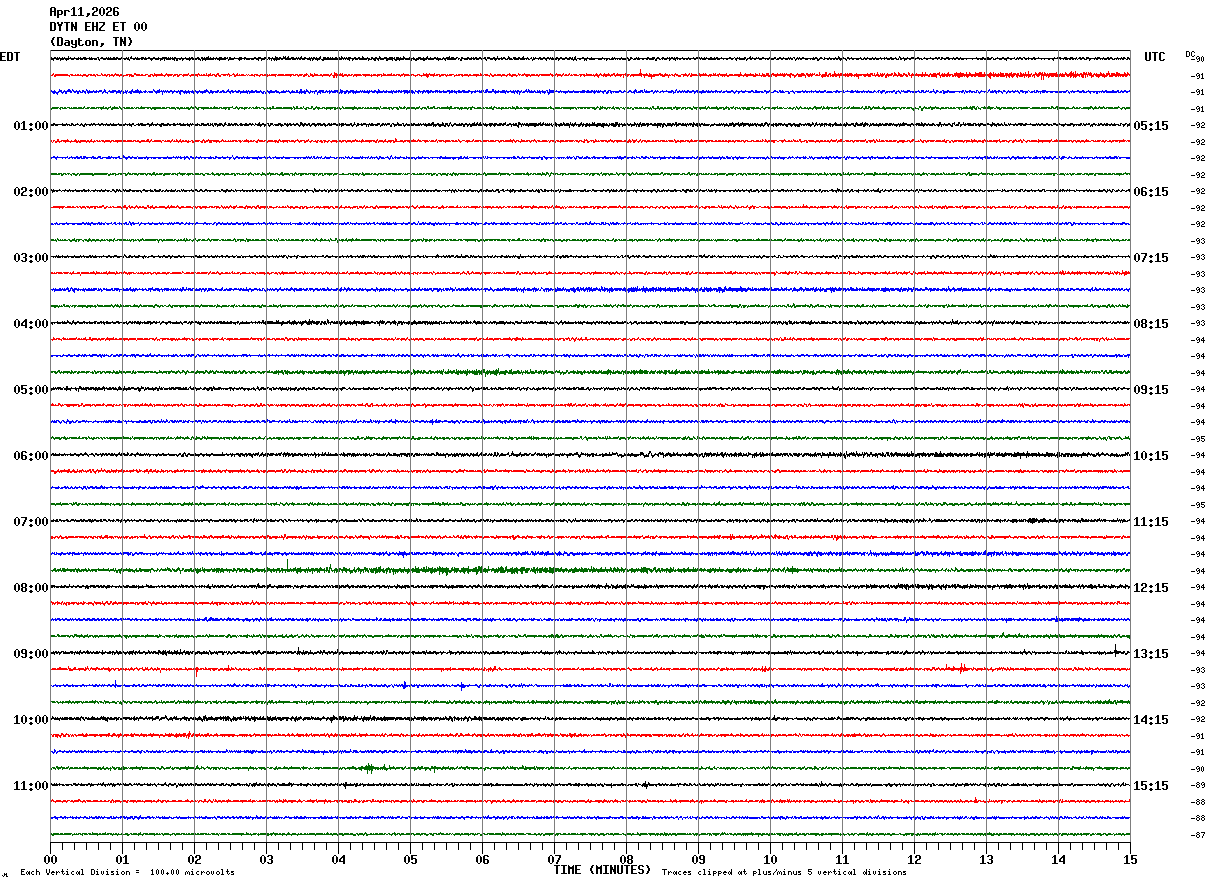Image resolution: width=1210 pixels, height=886 pixels.
Task: Select the 09:00 EDT time label
Action: [x=31, y=654]
